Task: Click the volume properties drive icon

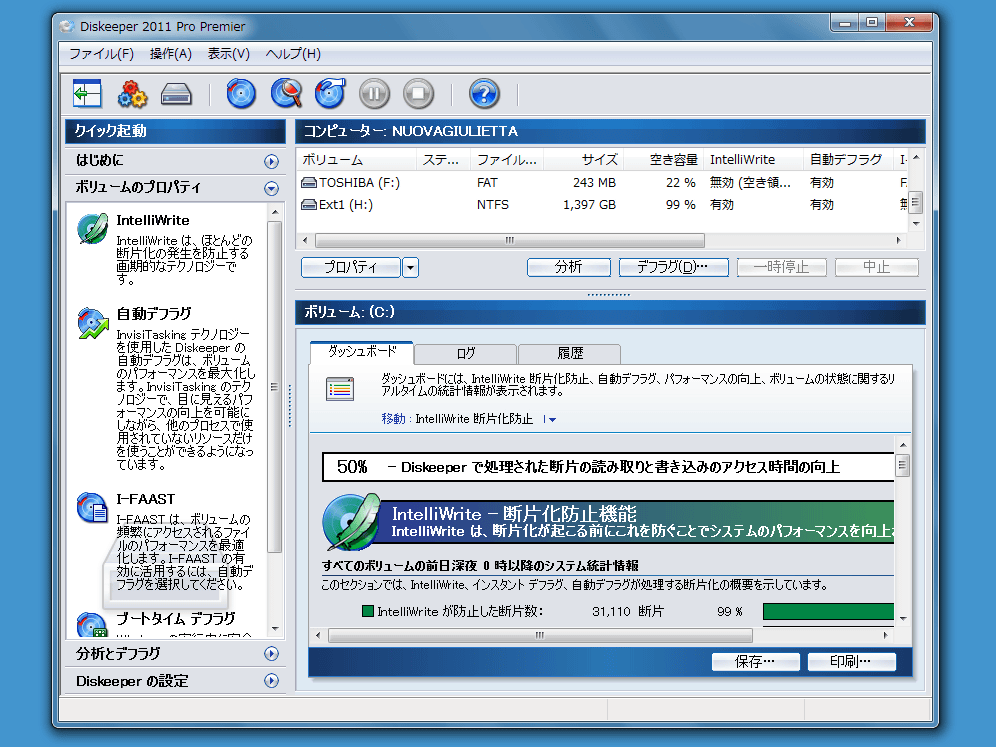Action: click(176, 94)
